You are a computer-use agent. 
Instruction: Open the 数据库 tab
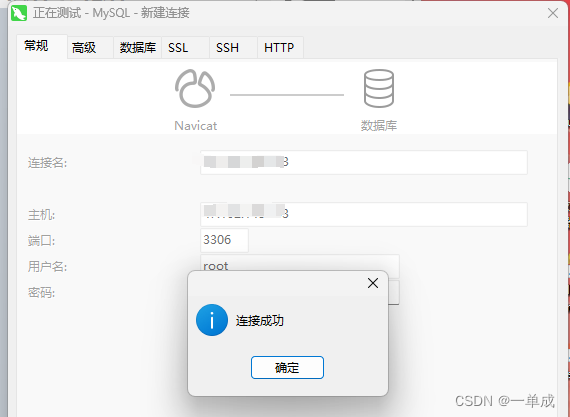(138, 48)
